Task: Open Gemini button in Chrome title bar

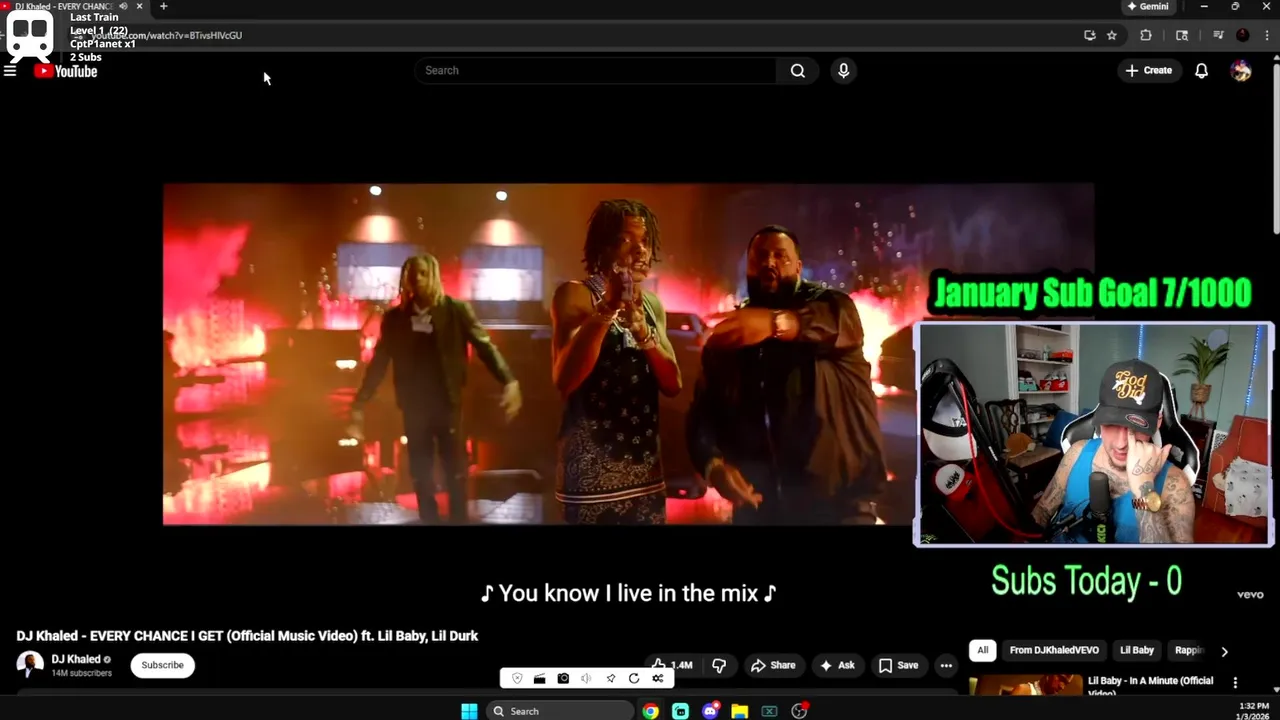Action: pyautogui.click(x=1147, y=6)
